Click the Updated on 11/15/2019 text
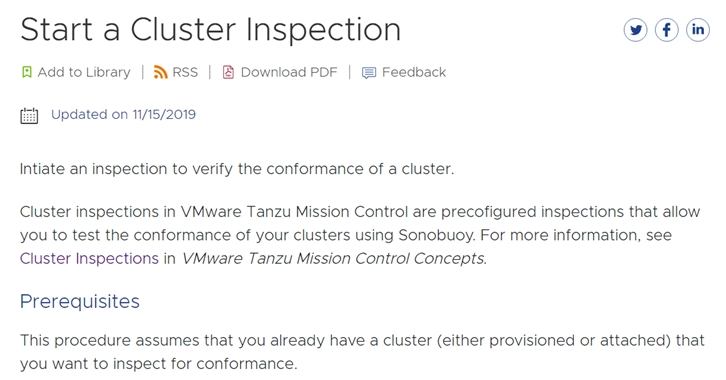The height and width of the screenshot is (380, 726). click(123, 114)
